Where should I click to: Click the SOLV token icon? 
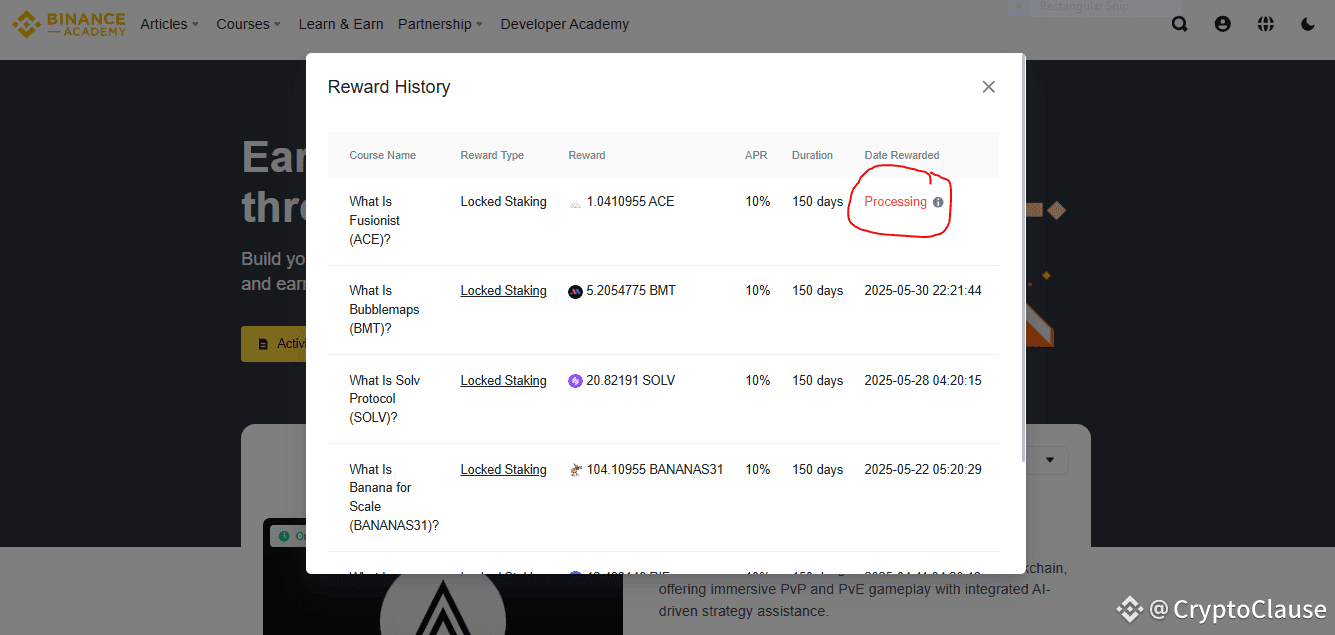[575, 381]
